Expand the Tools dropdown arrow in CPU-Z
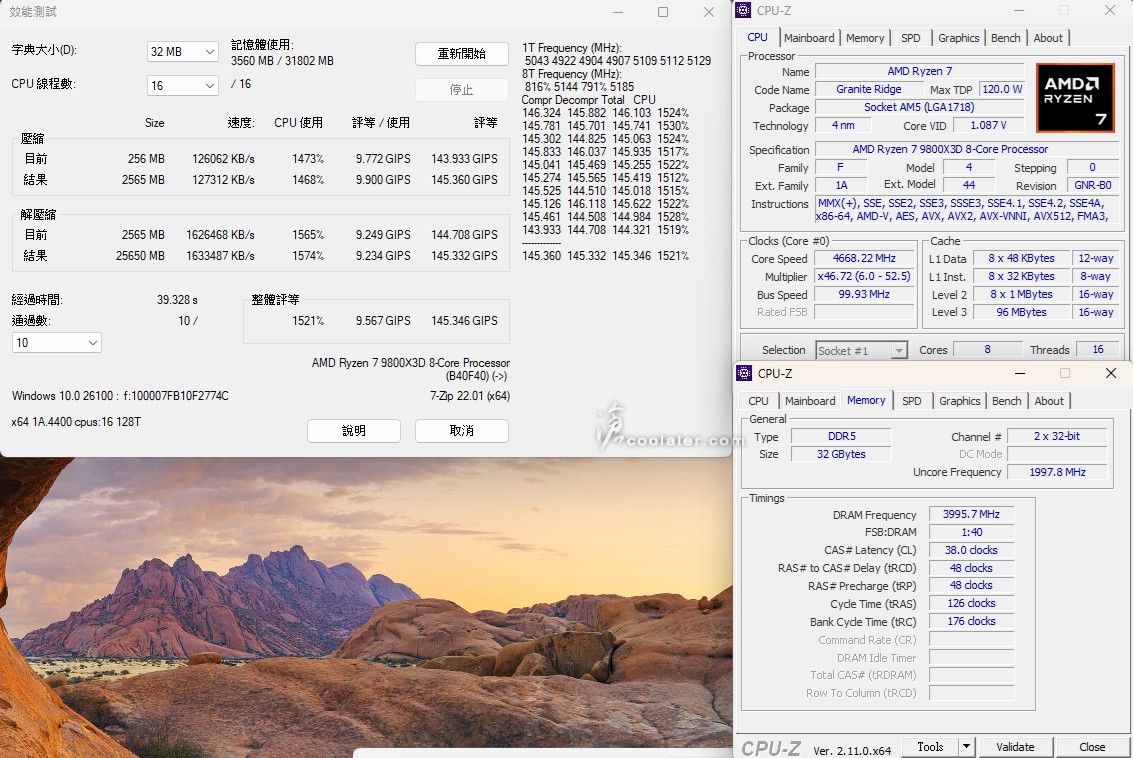This screenshot has width=1133, height=758. (x=966, y=746)
